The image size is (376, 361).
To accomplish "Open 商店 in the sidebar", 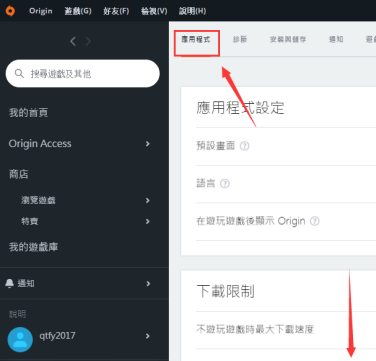I will click(x=19, y=174).
